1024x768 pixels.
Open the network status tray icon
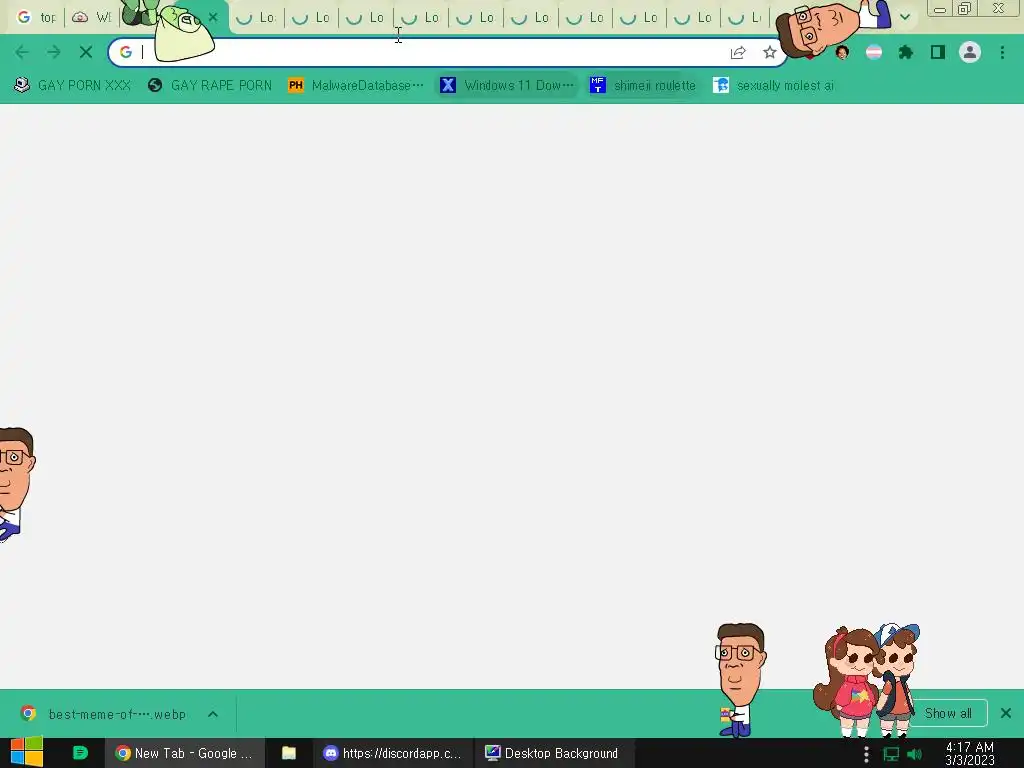[891, 754]
